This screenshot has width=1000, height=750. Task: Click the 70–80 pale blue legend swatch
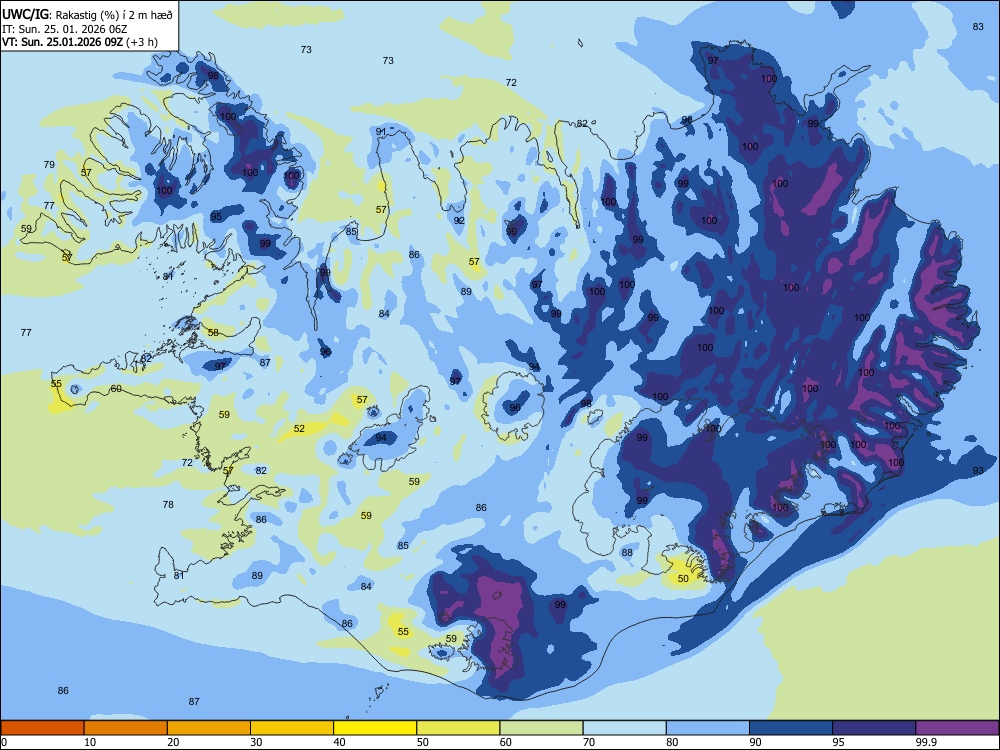pyautogui.click(x=624, y=728)
